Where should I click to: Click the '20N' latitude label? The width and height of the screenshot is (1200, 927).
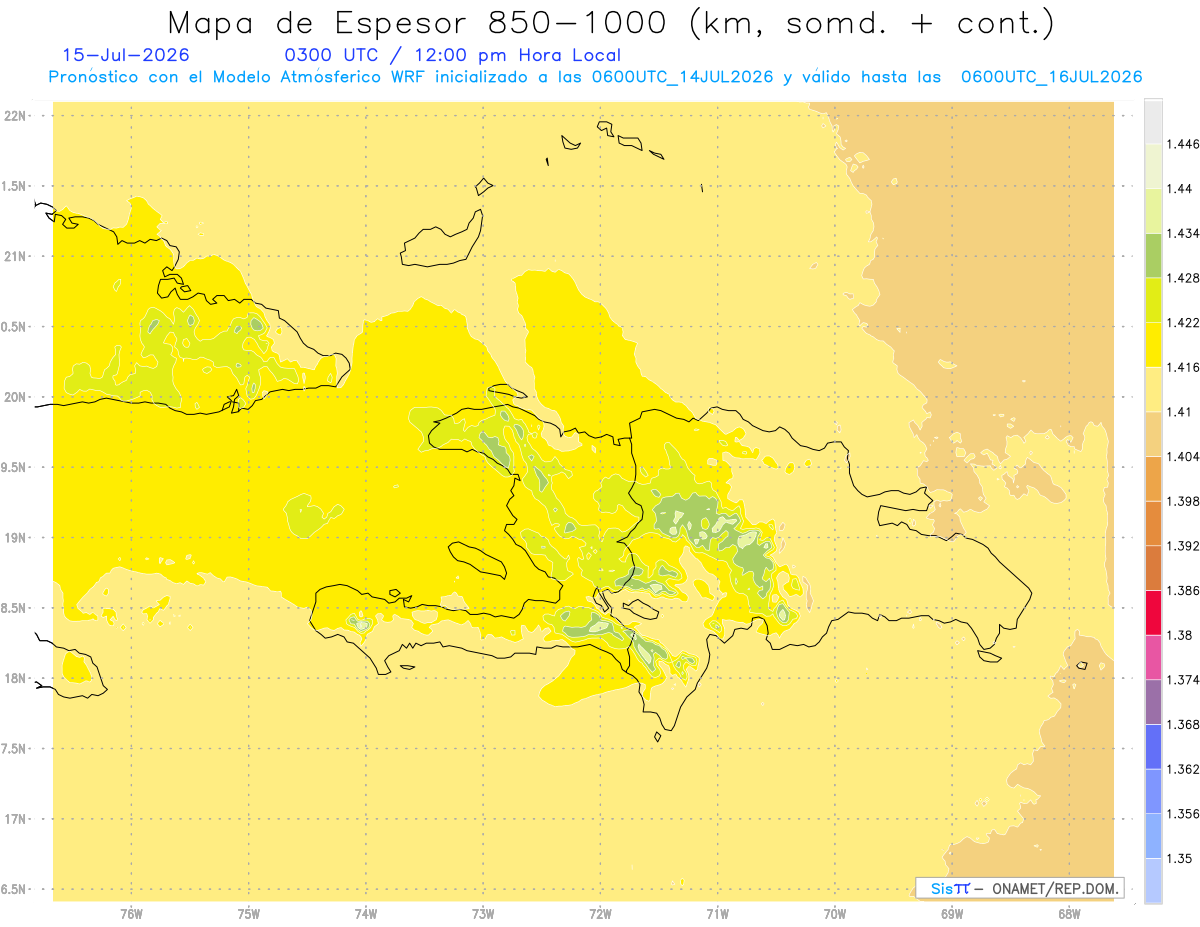click(15, 397)
